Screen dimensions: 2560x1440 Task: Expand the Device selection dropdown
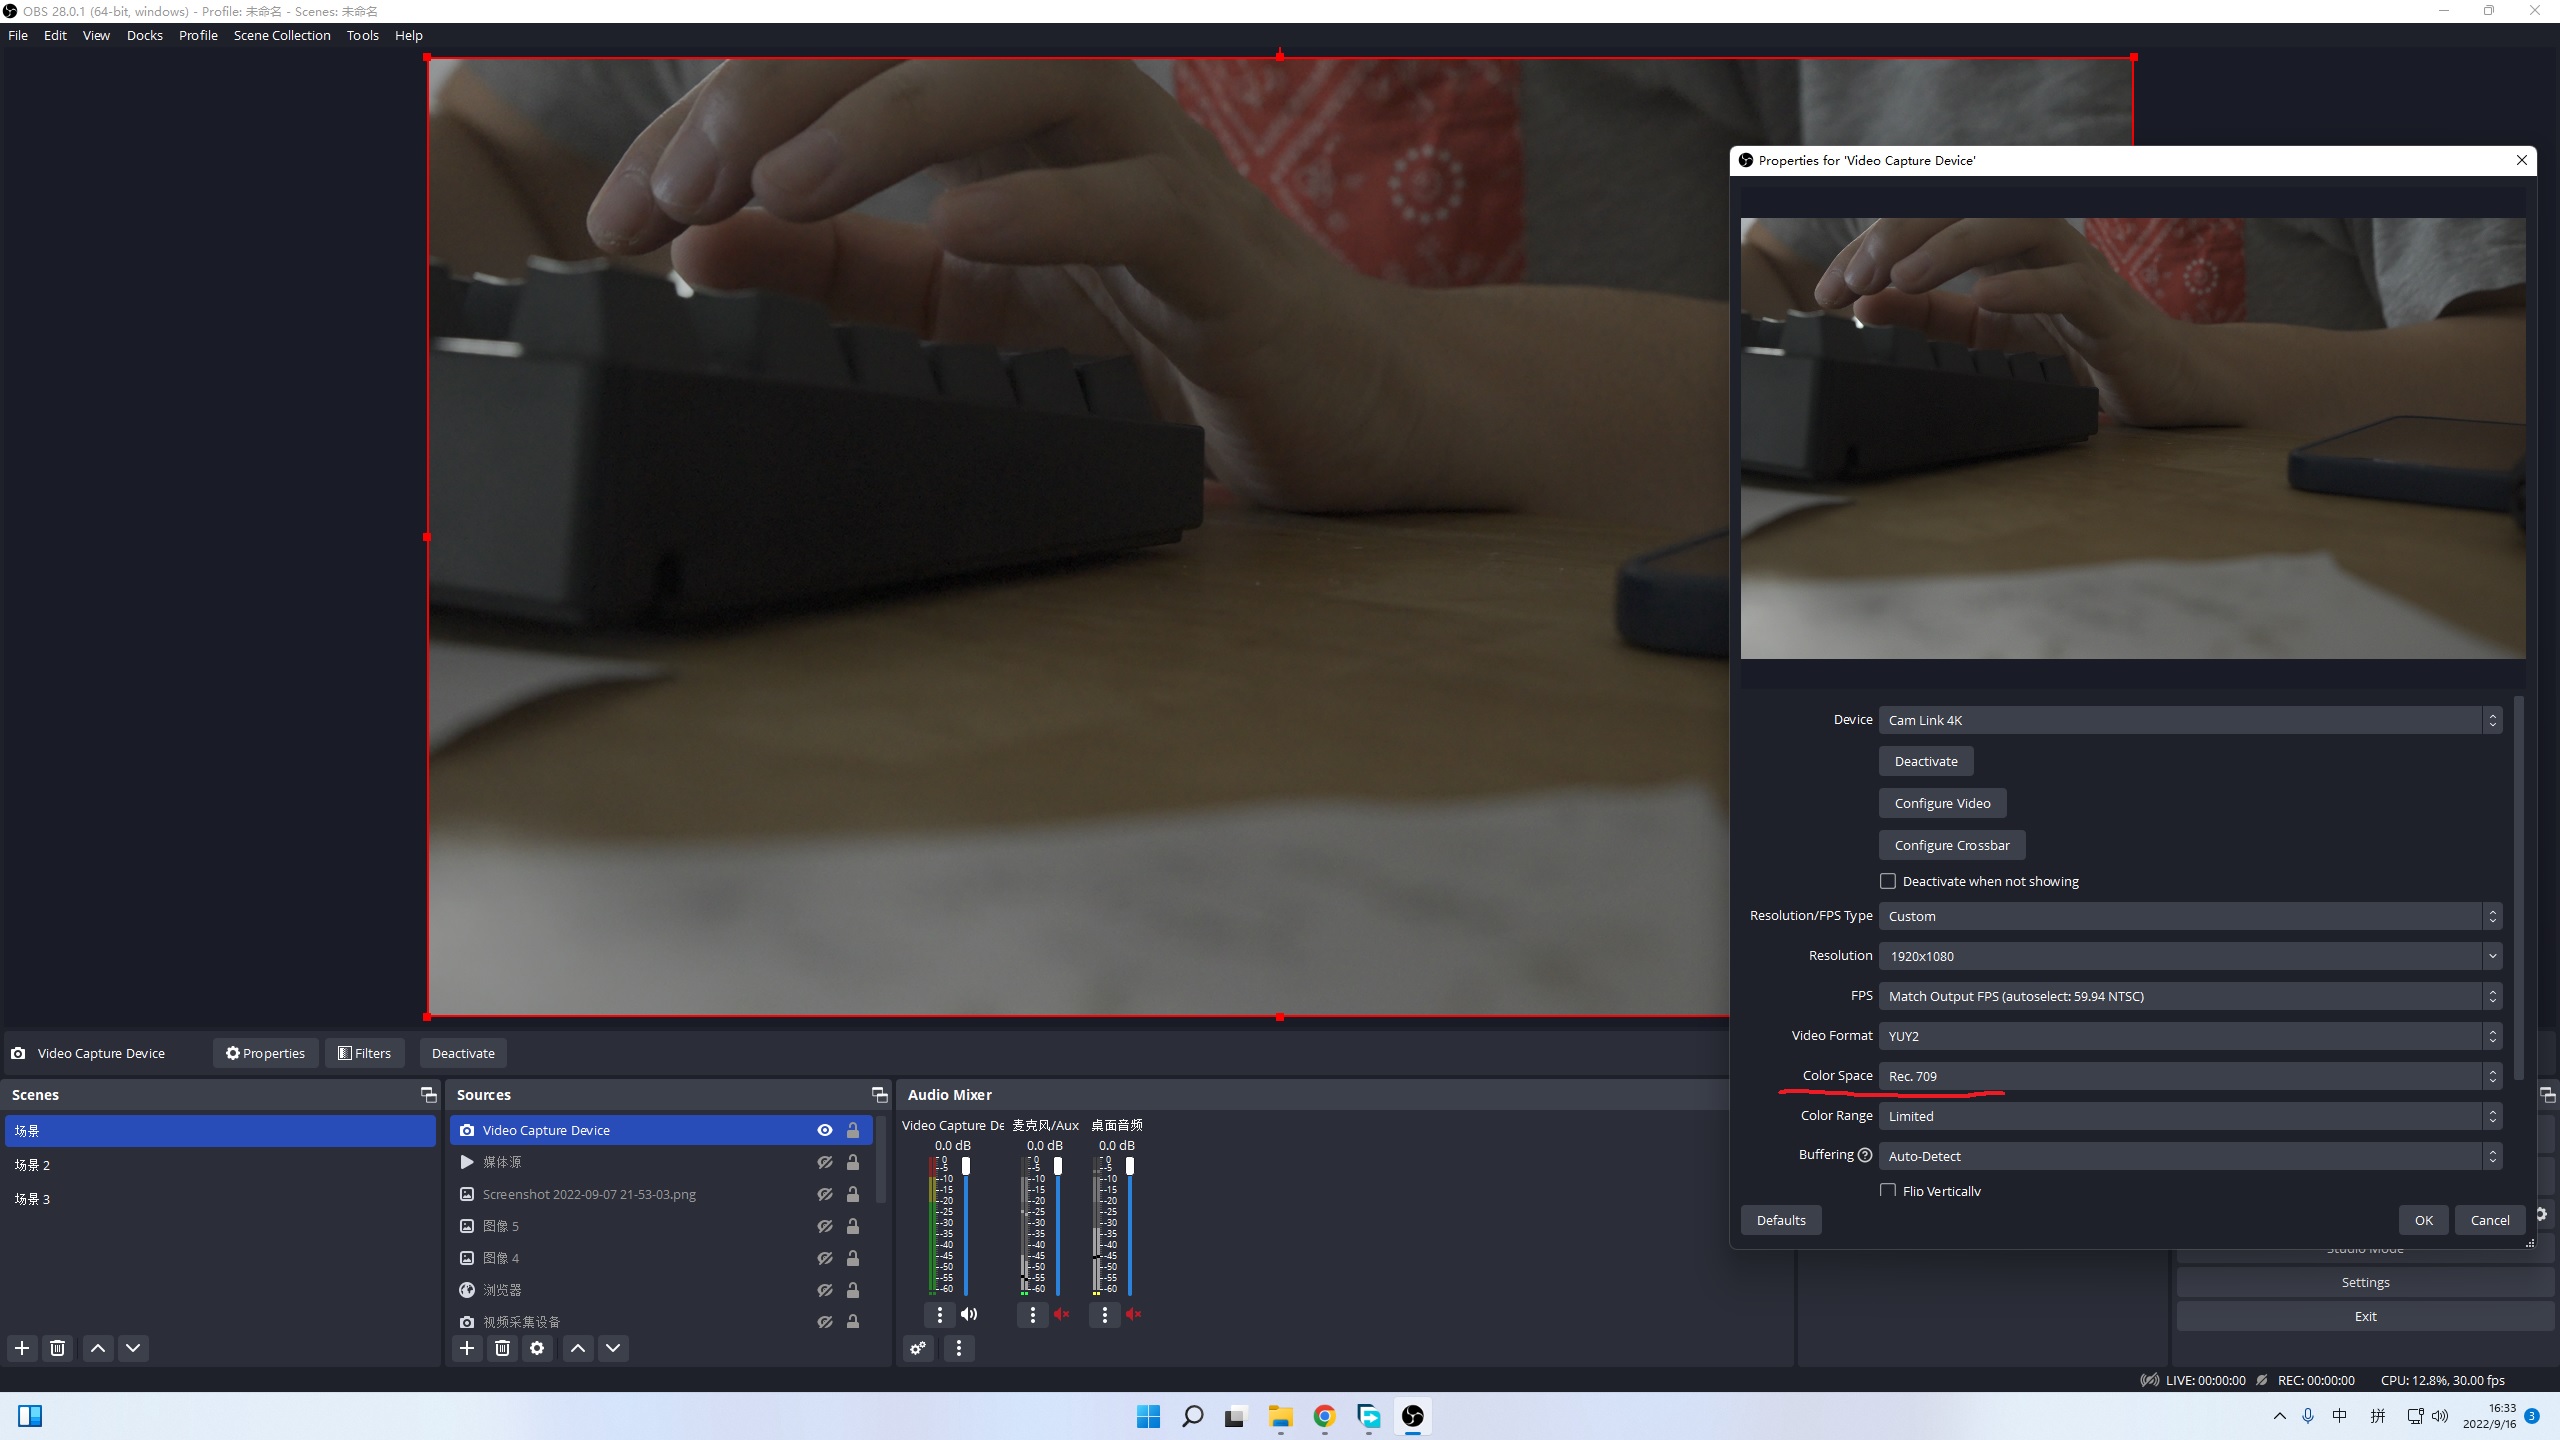tap(2490, 720)
